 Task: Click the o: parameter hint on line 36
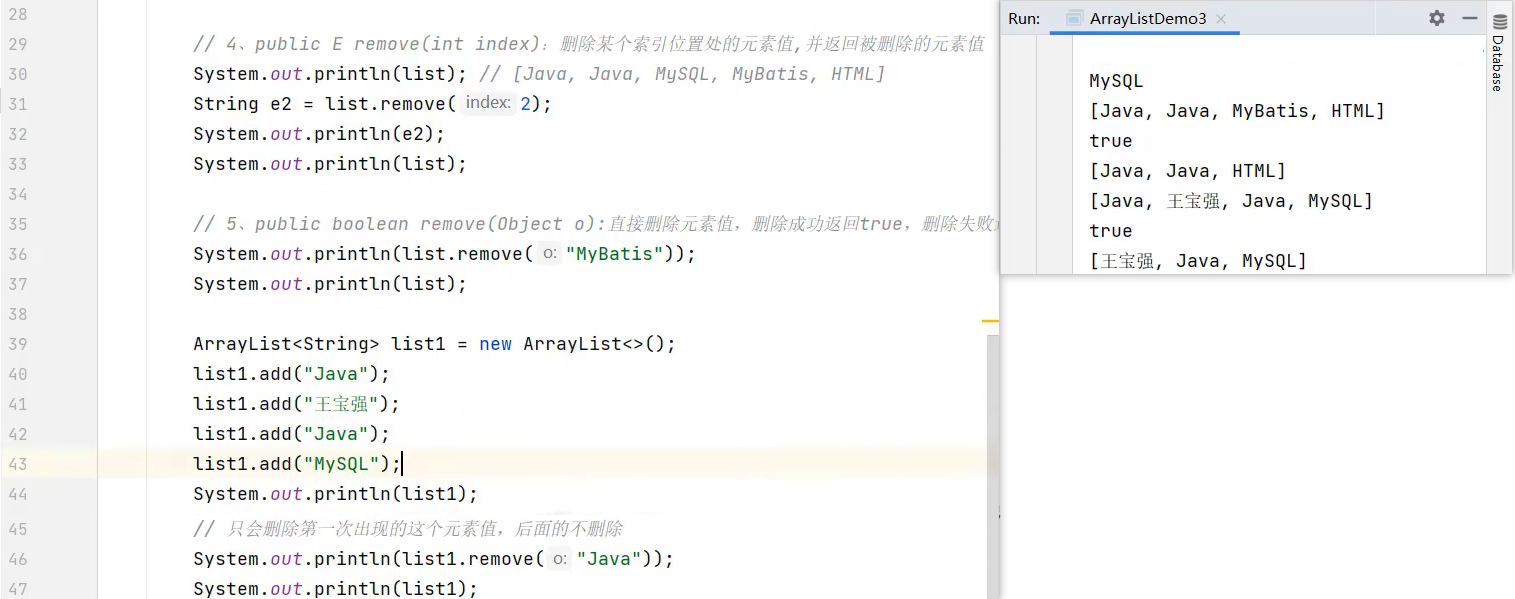(x=548, y=254)
